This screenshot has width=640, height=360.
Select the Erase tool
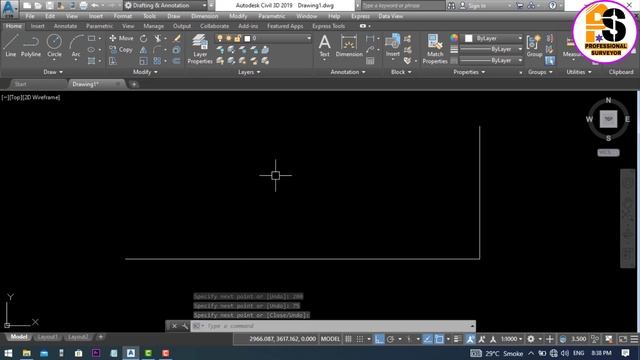(x=177, y=38)
